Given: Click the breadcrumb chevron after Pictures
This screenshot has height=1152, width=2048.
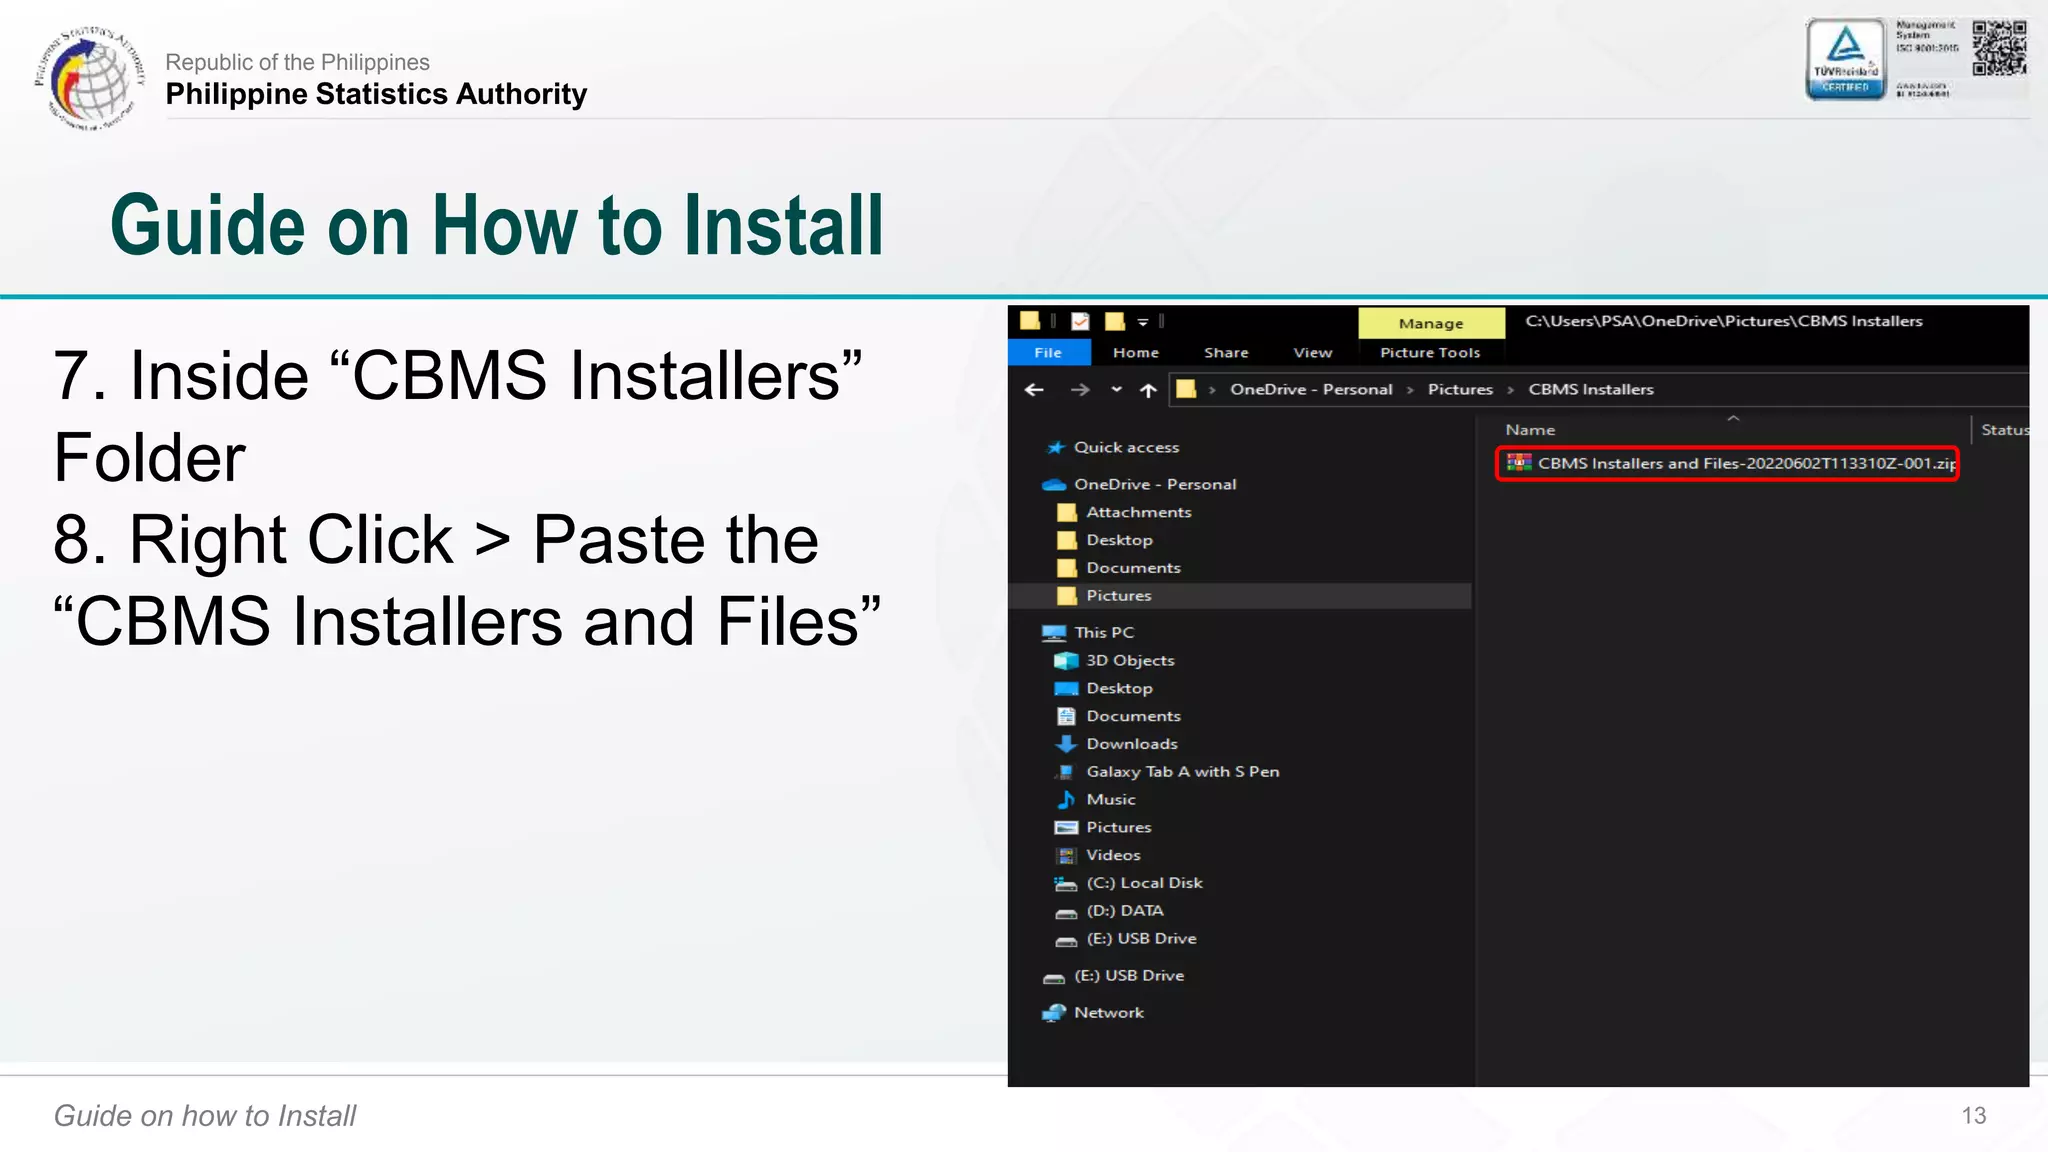Looking at the screenshot, I should [1511, 390].
